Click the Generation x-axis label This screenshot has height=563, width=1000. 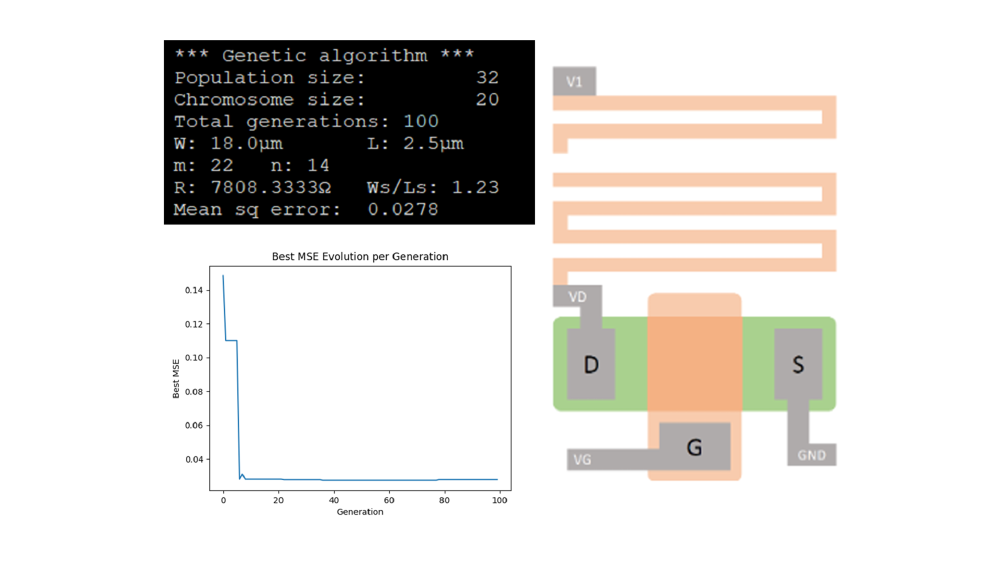point(360,511)
